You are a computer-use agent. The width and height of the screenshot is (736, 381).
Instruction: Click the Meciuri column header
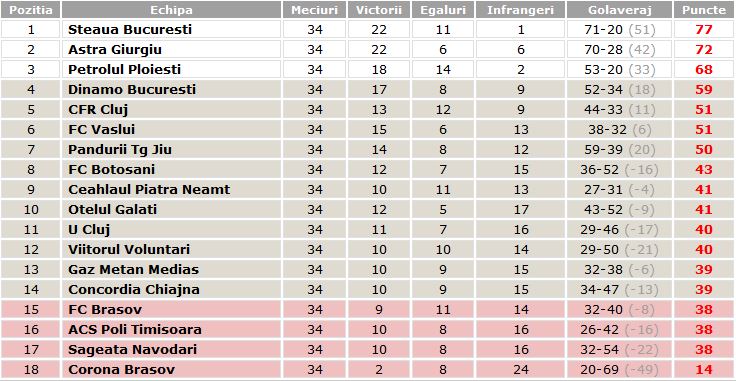[314, 10]
